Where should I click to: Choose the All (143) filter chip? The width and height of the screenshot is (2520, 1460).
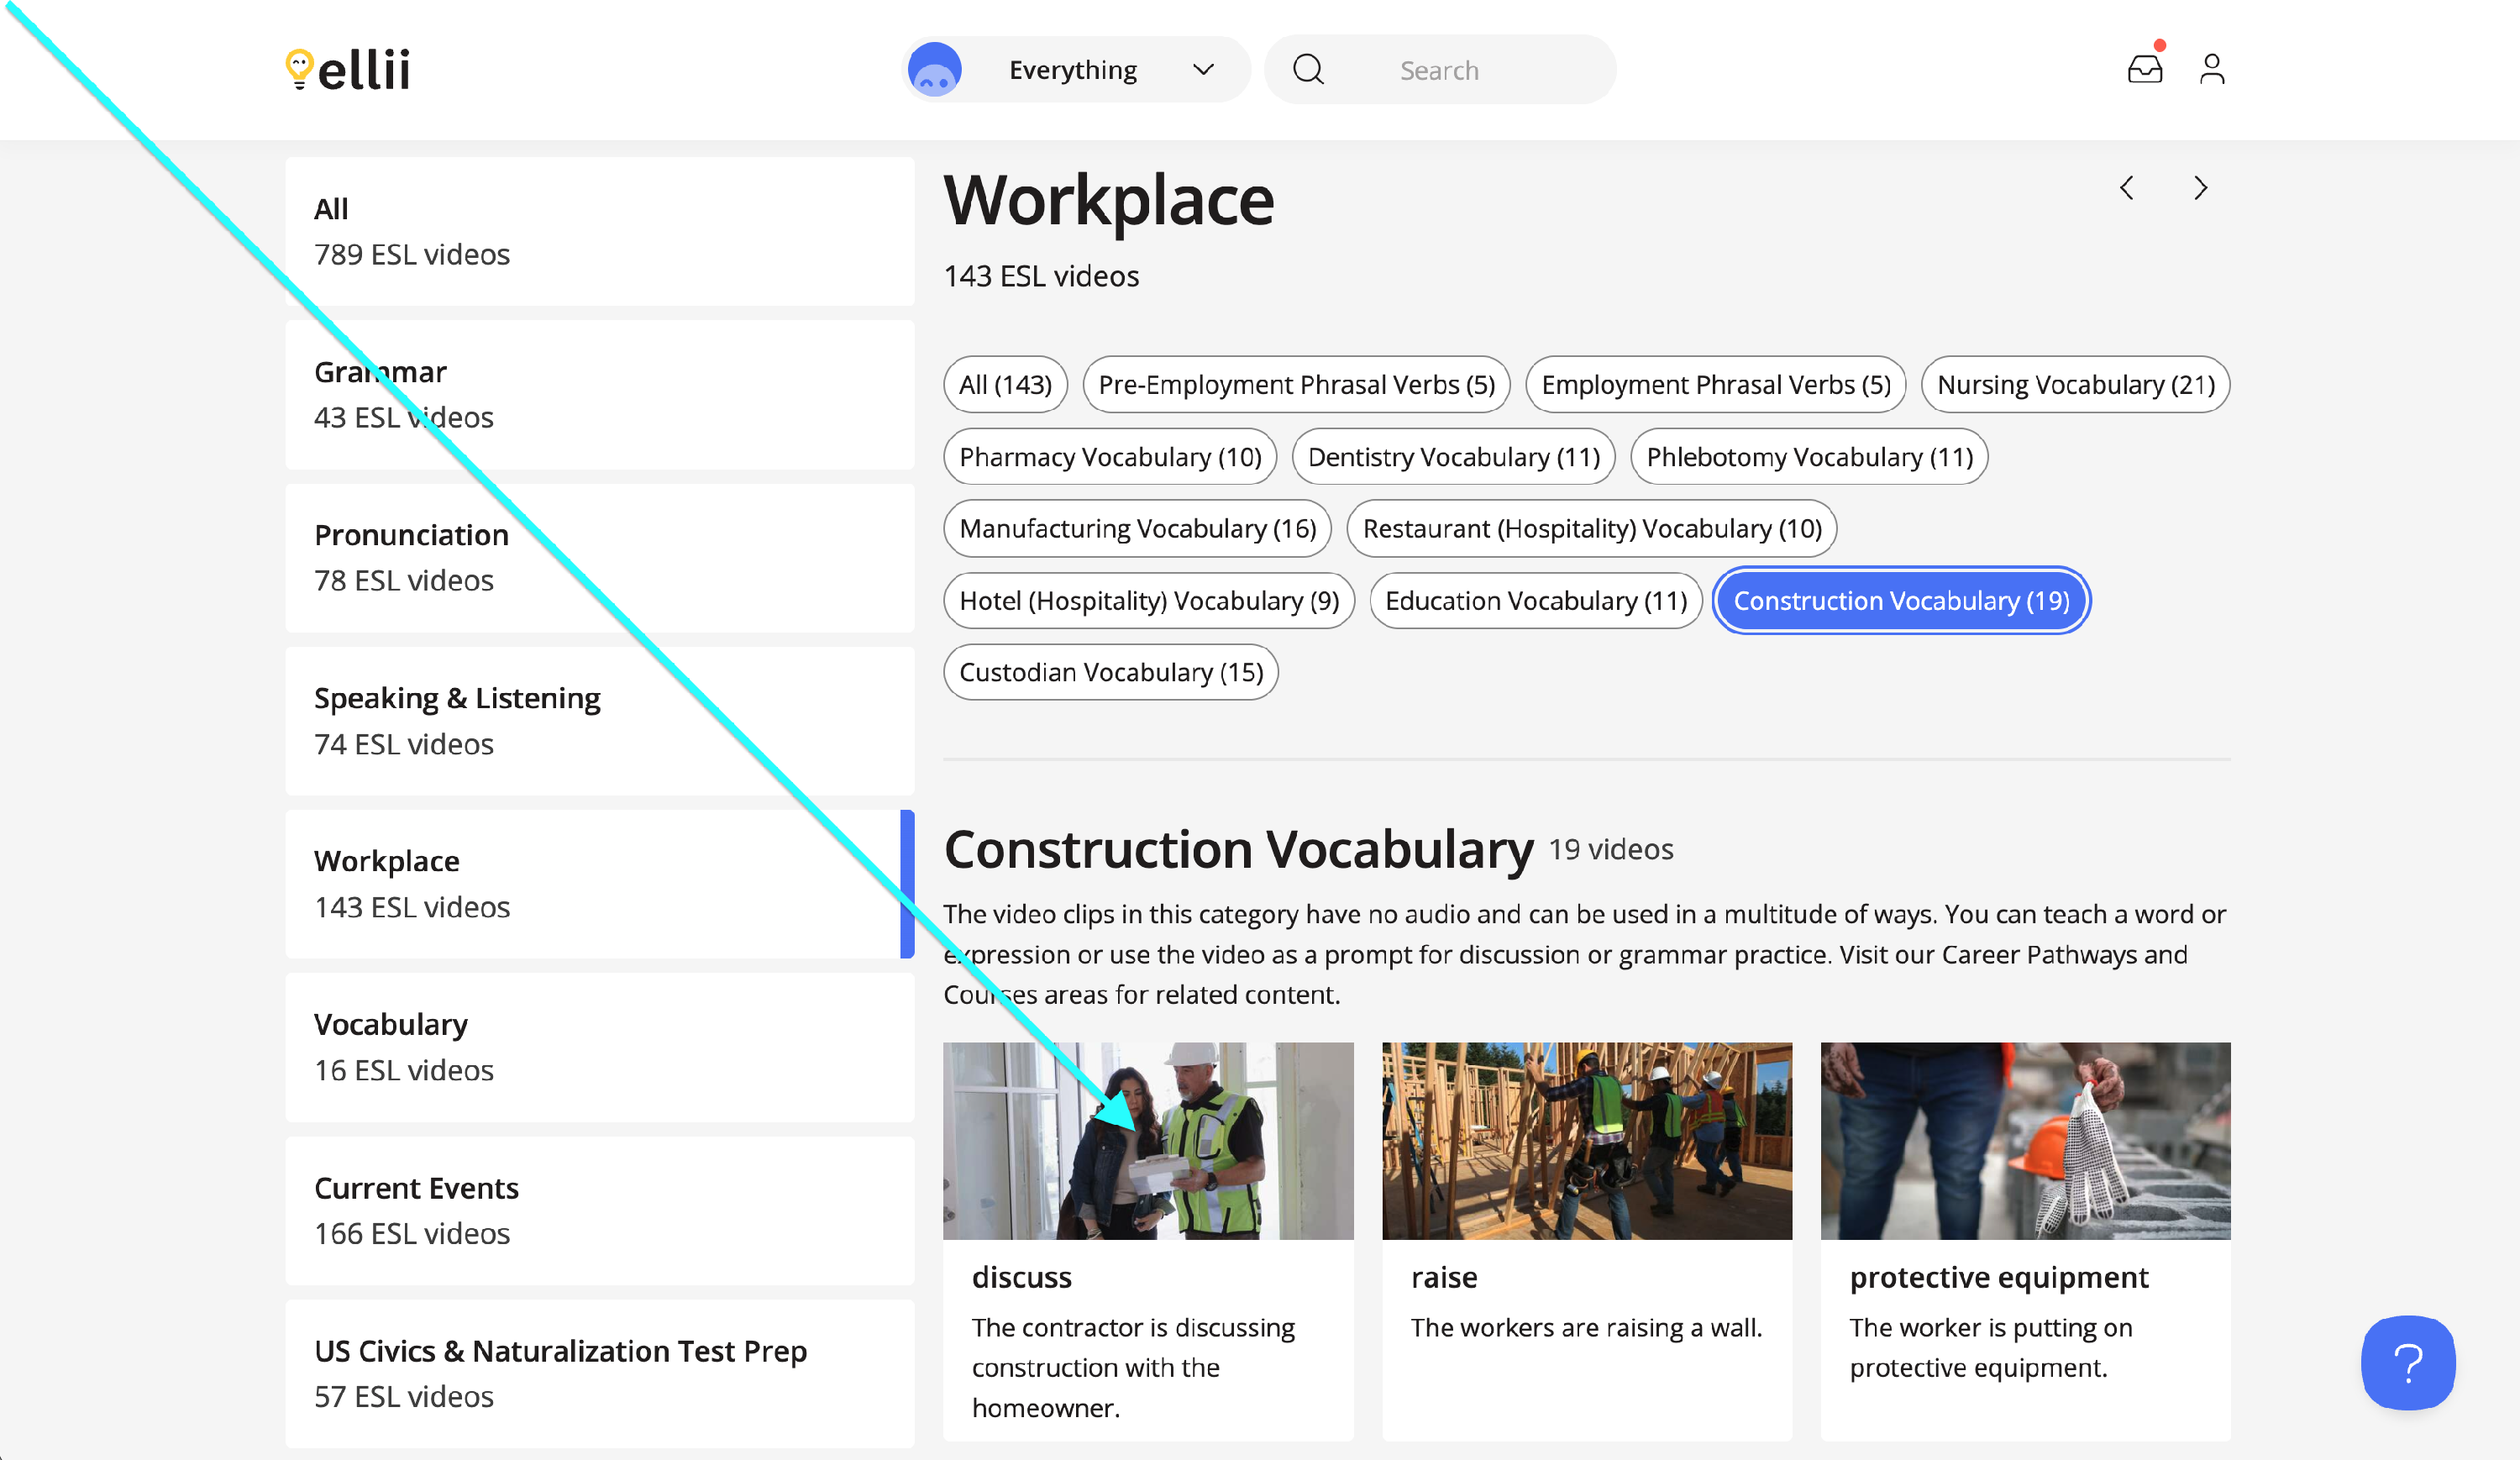[x=1005, y=385]
